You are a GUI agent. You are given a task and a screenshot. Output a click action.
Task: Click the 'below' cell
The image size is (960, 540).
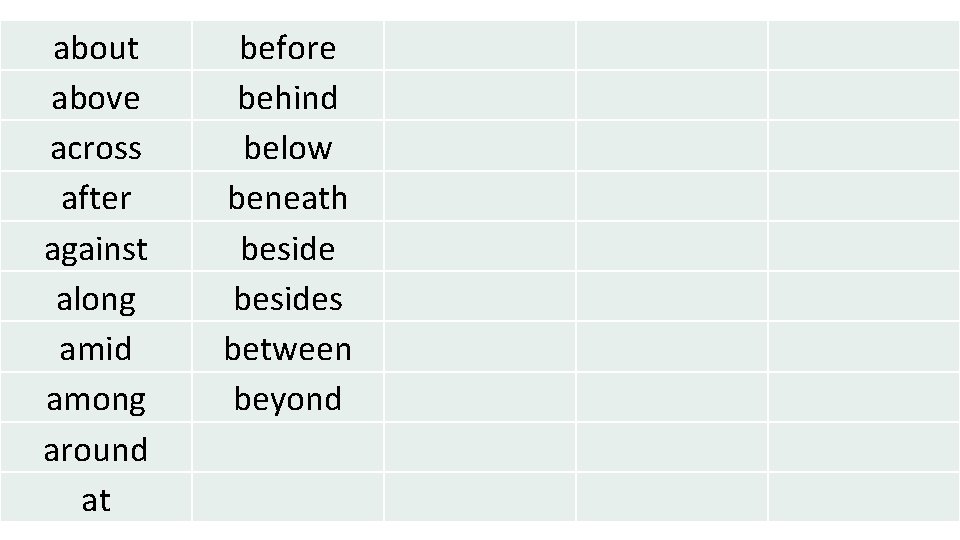pos(288,146)
